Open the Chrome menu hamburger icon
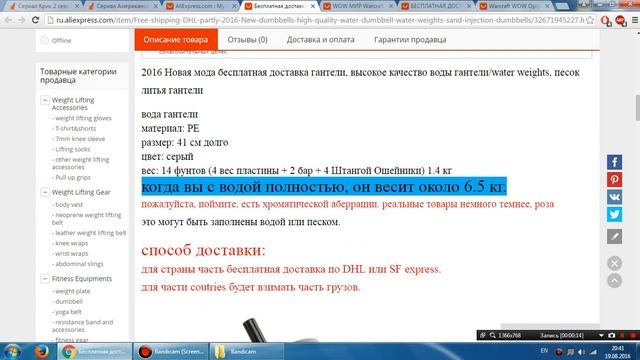This screenshot has height=360, width=640. coord(635,20)
